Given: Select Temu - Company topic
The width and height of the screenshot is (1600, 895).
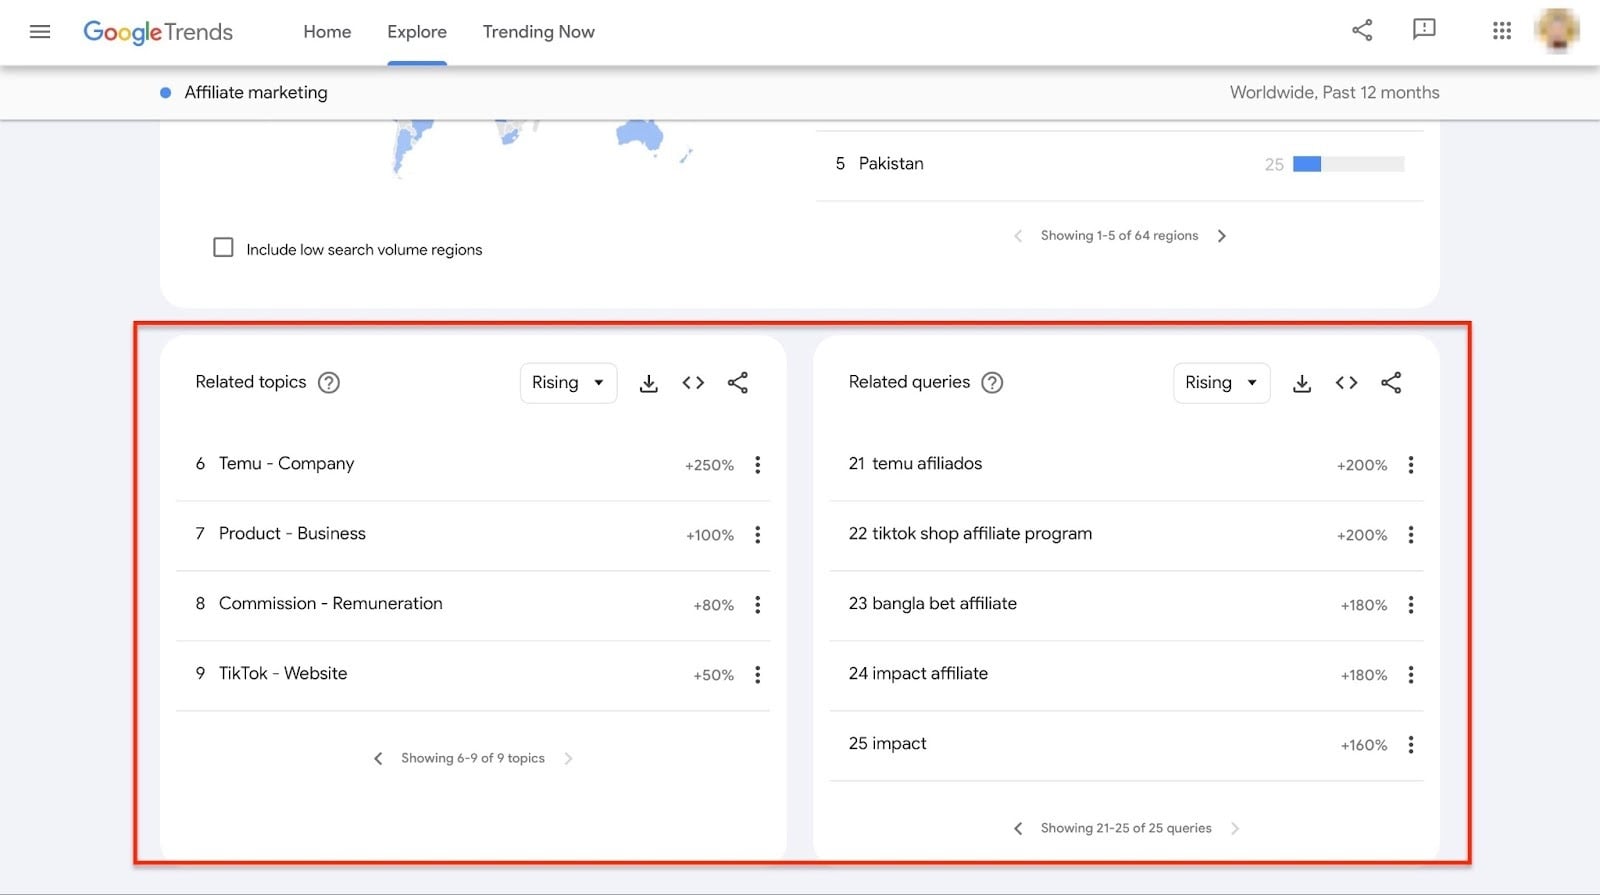Looking at the screenshot, I should pyautogui.click(x=286, y=464).
